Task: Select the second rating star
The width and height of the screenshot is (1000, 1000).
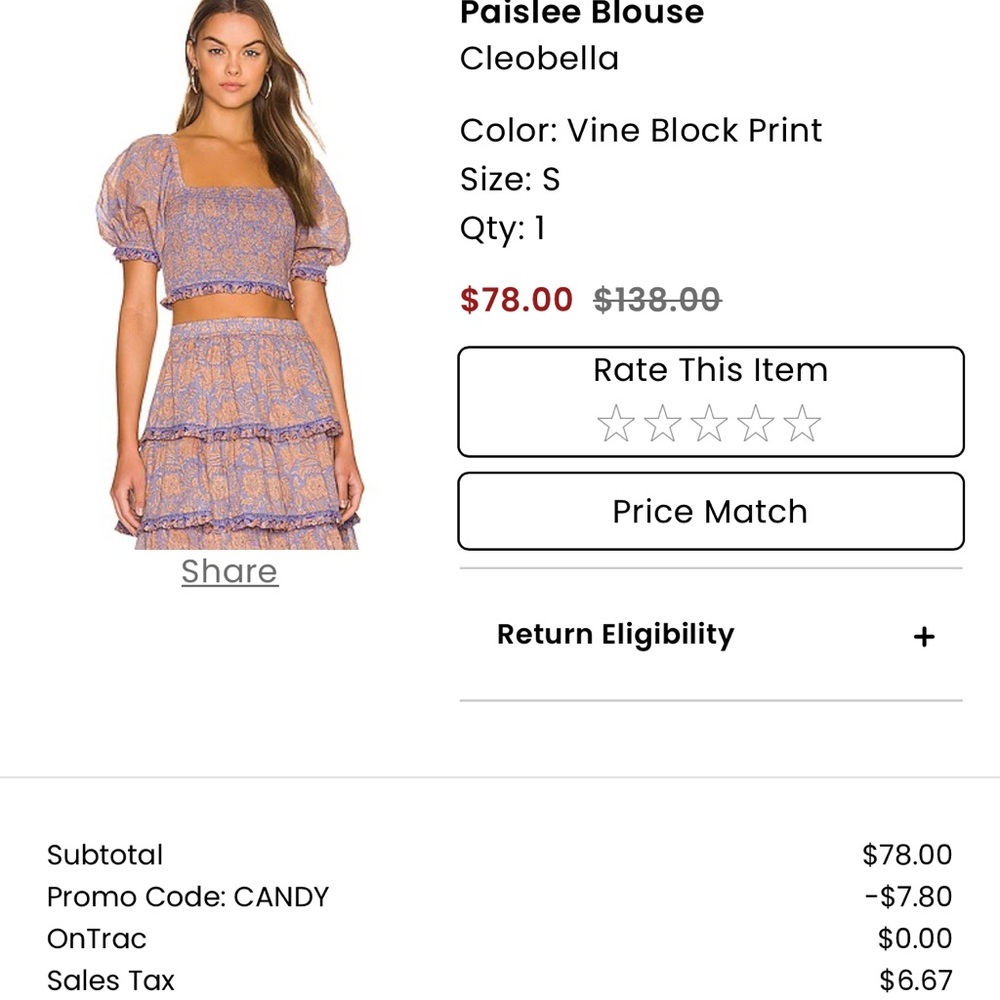Action: click(x=662, y=424)
